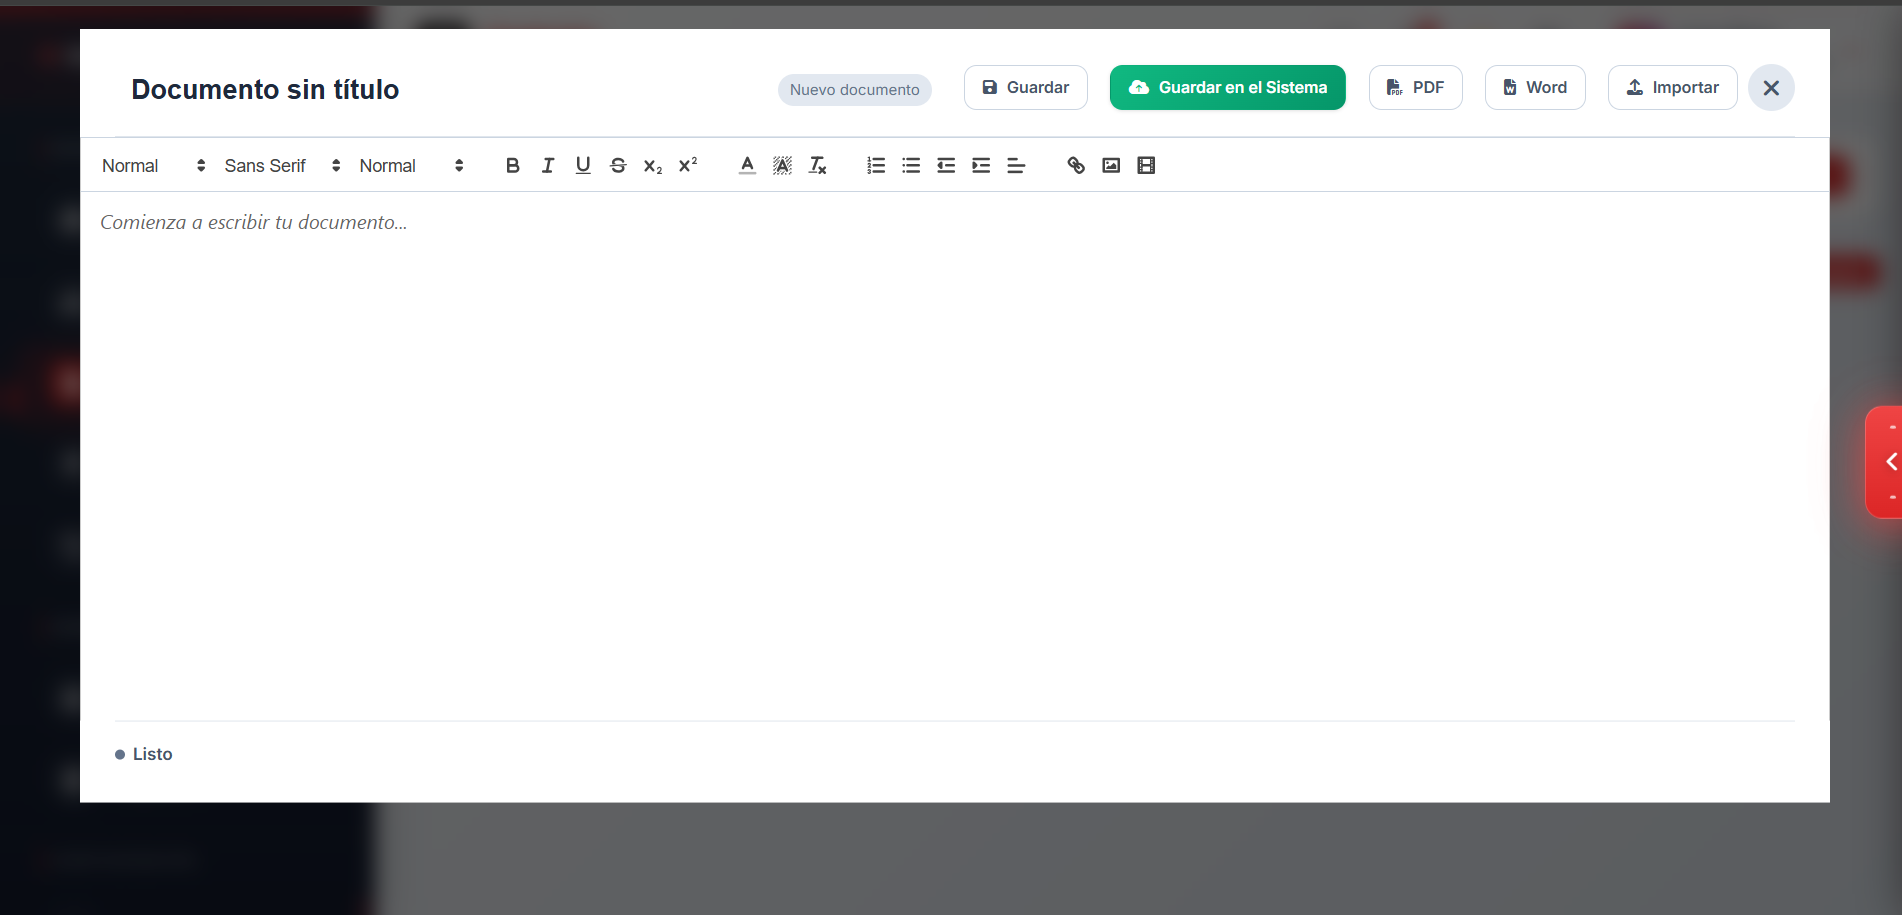The image size is (1902, 915).
Task: Close the document editor dialog
Action: (1771, 88)
